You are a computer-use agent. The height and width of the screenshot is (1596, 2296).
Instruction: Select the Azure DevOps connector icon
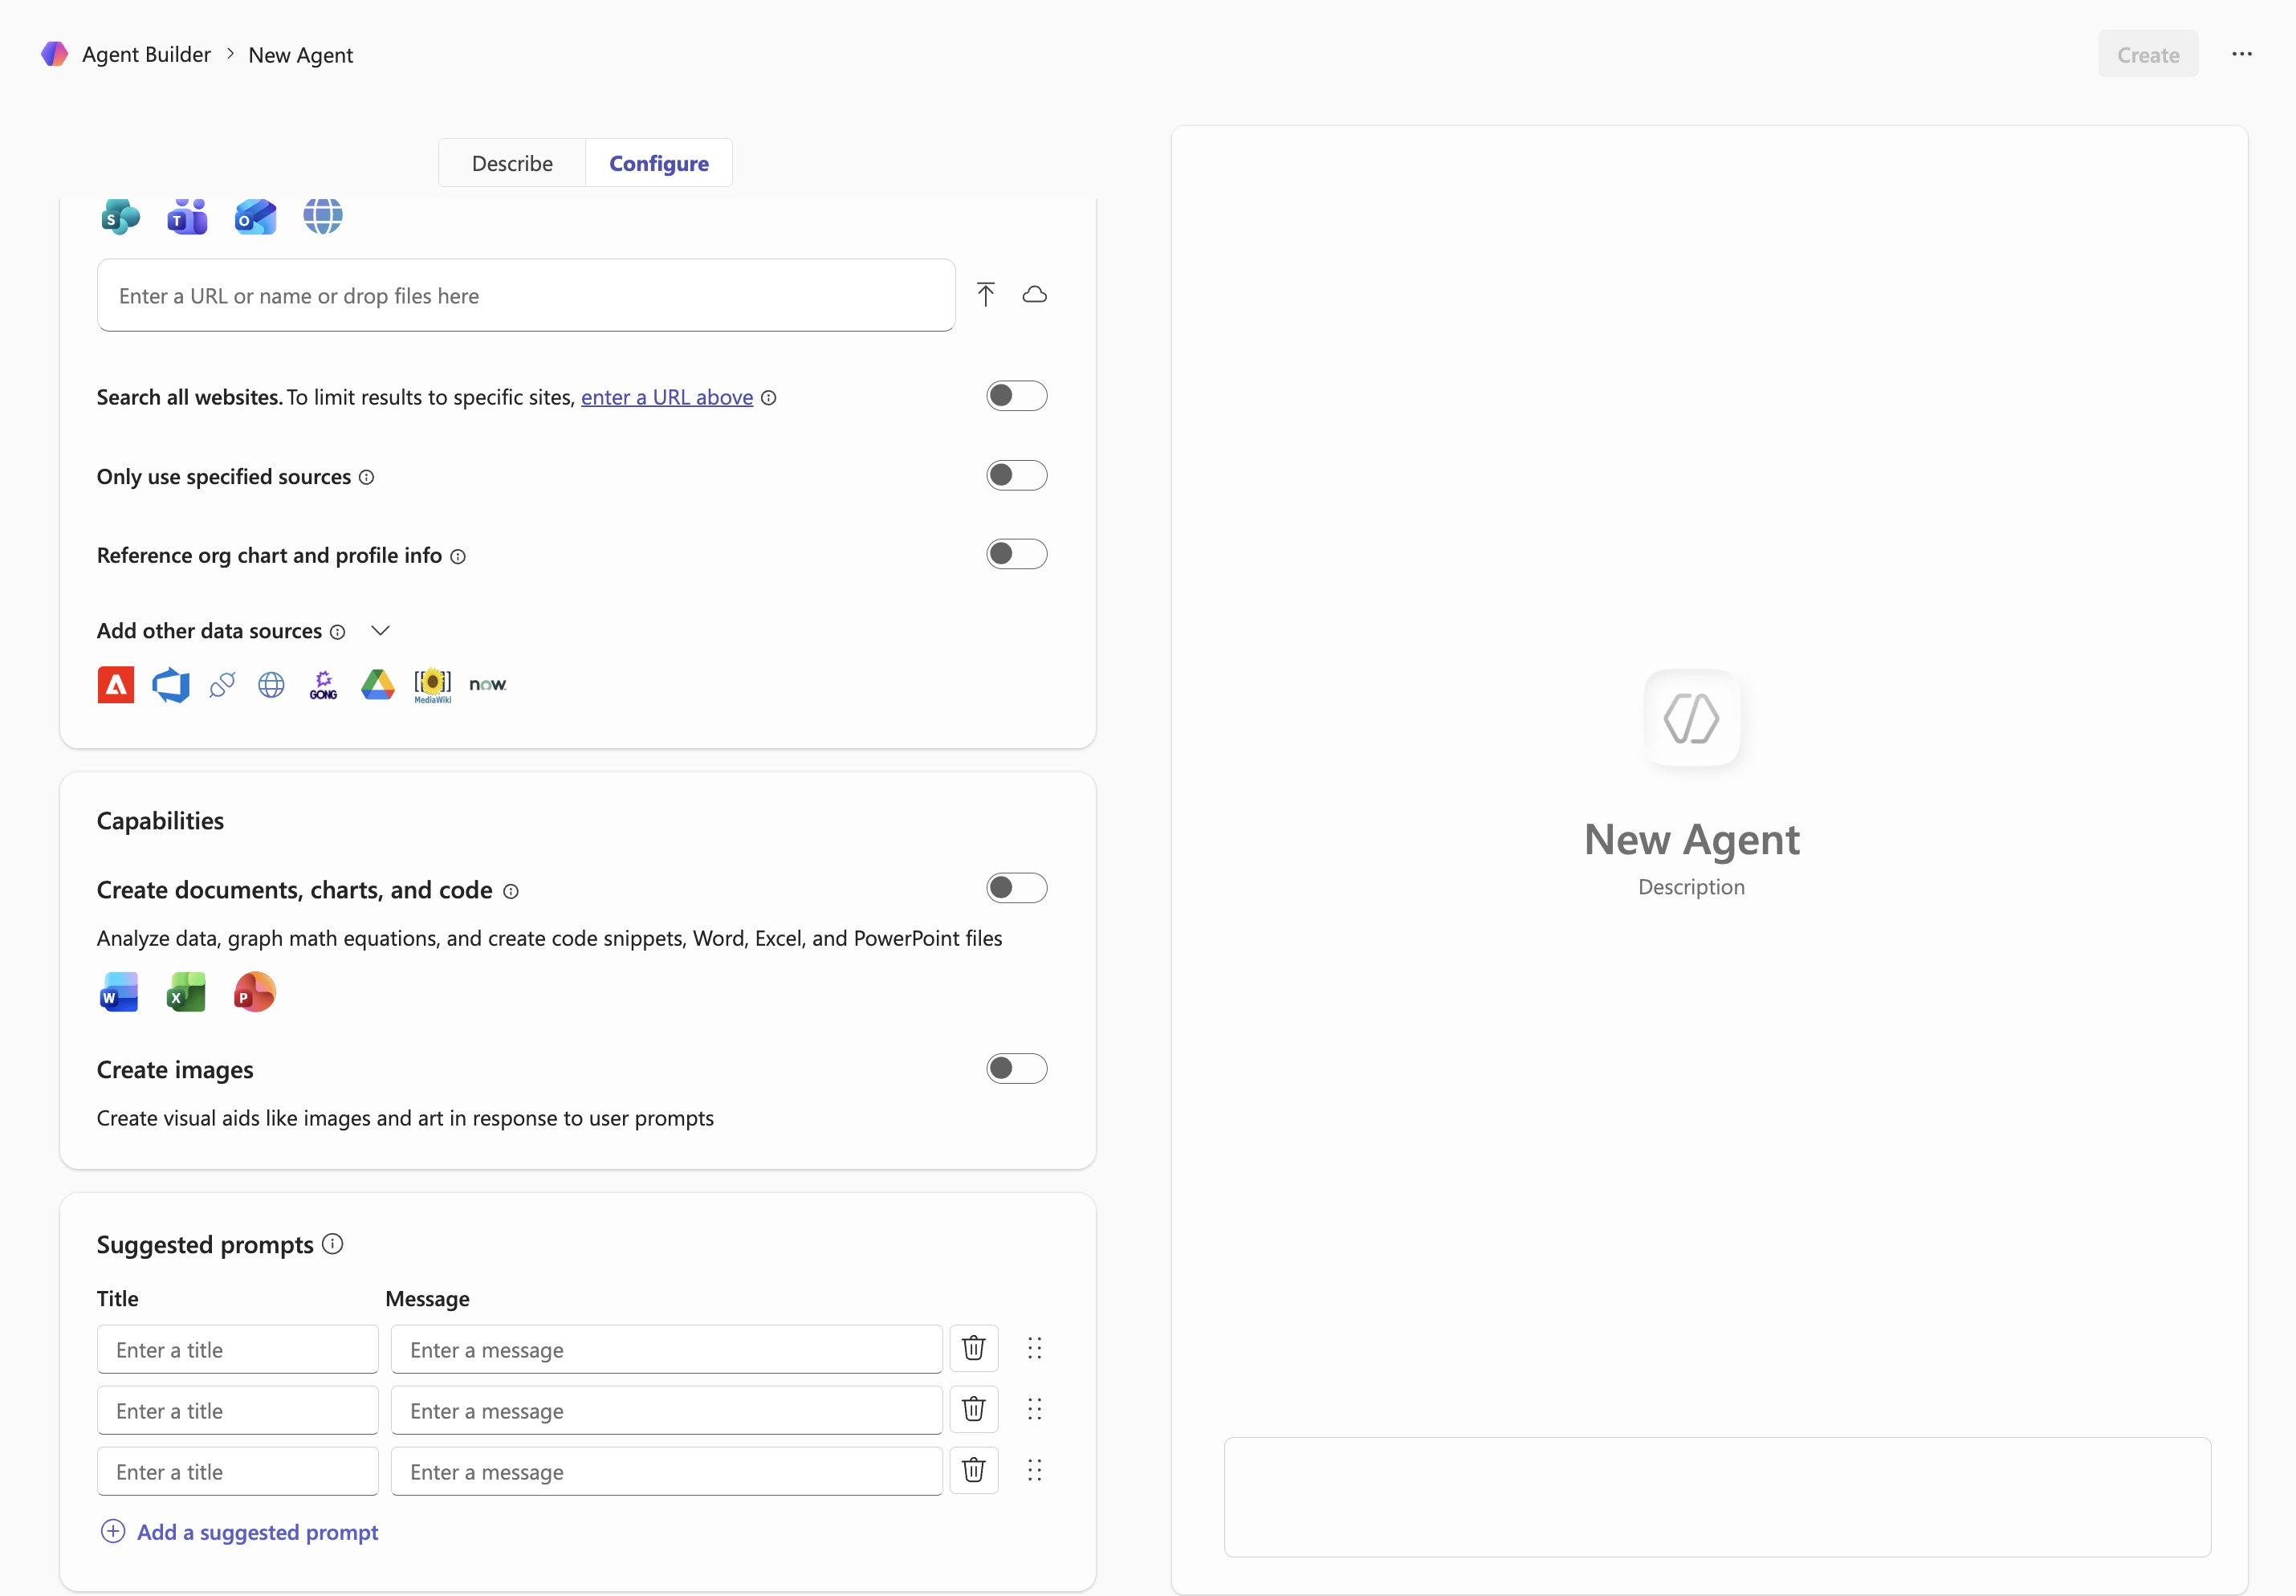tap(171, 685)
